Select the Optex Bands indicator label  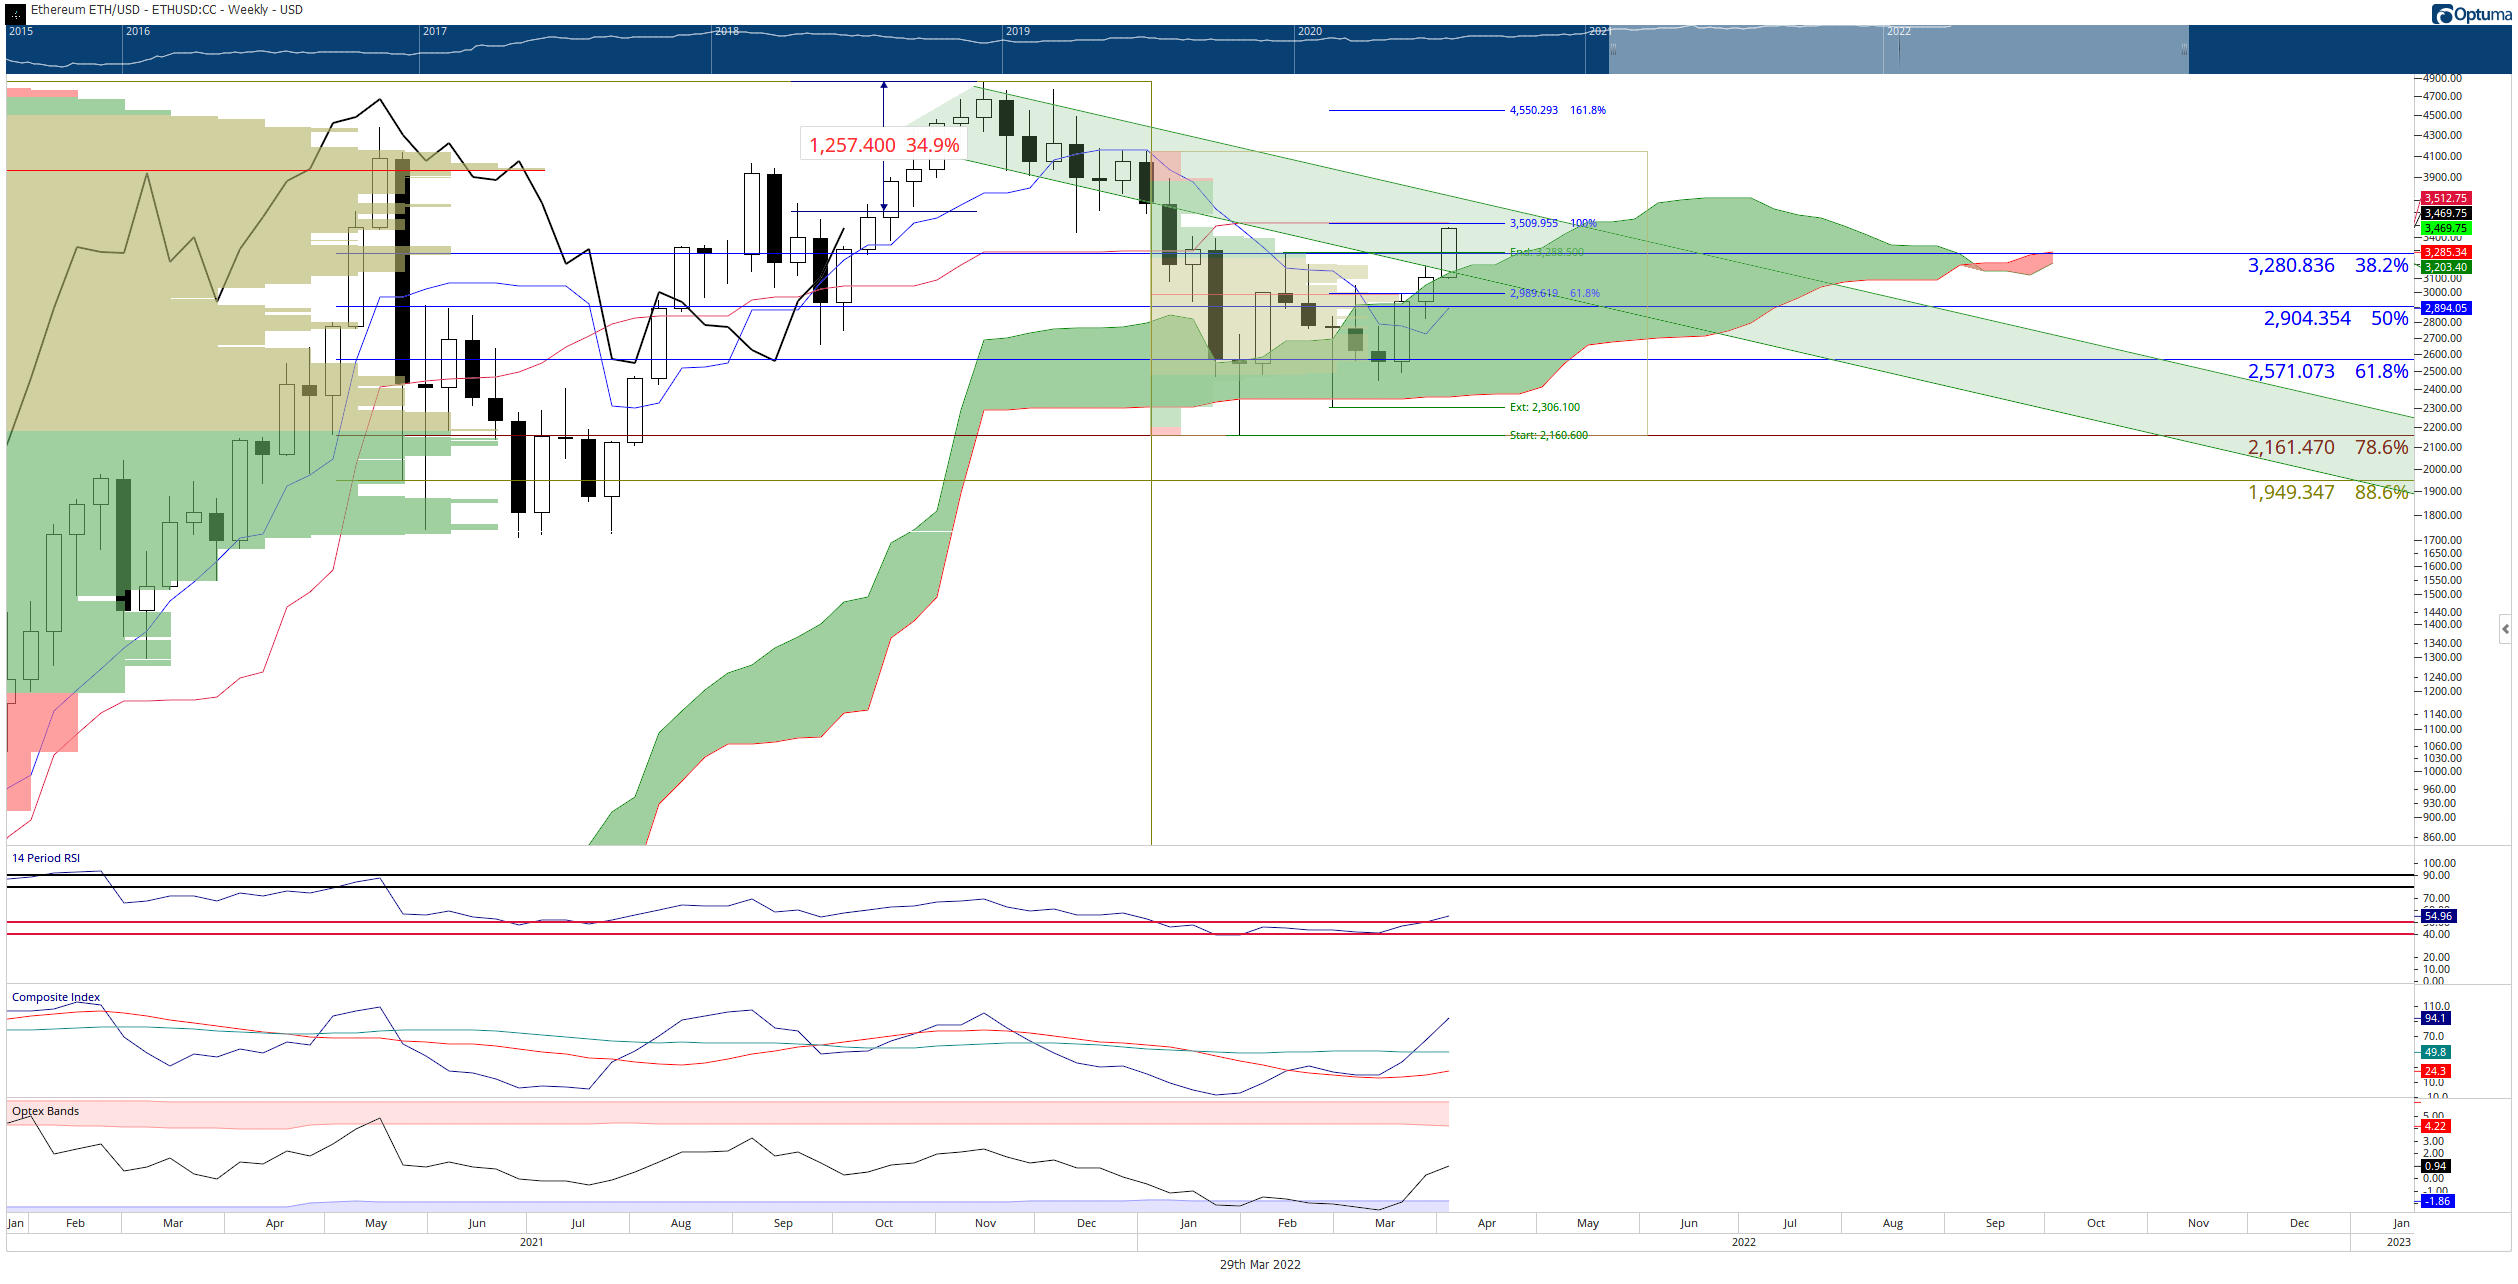pos(45,1111)
